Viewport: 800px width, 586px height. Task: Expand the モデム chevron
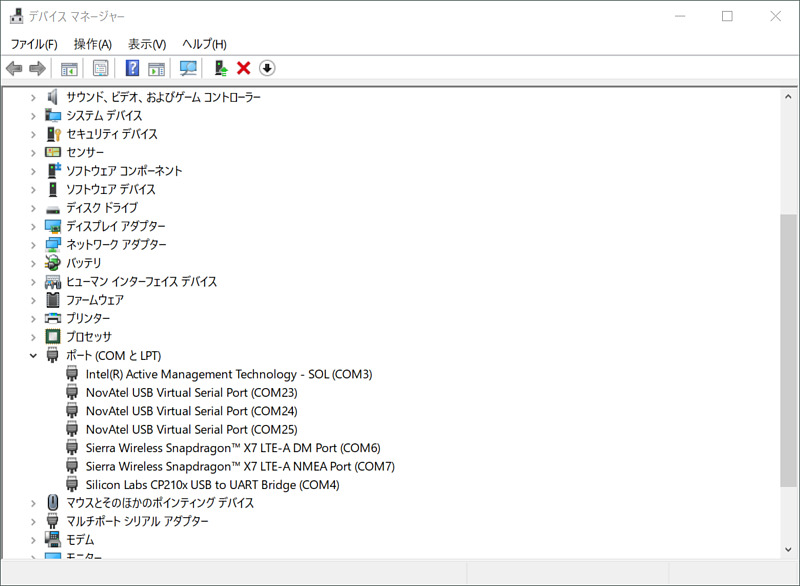point(33,540)
